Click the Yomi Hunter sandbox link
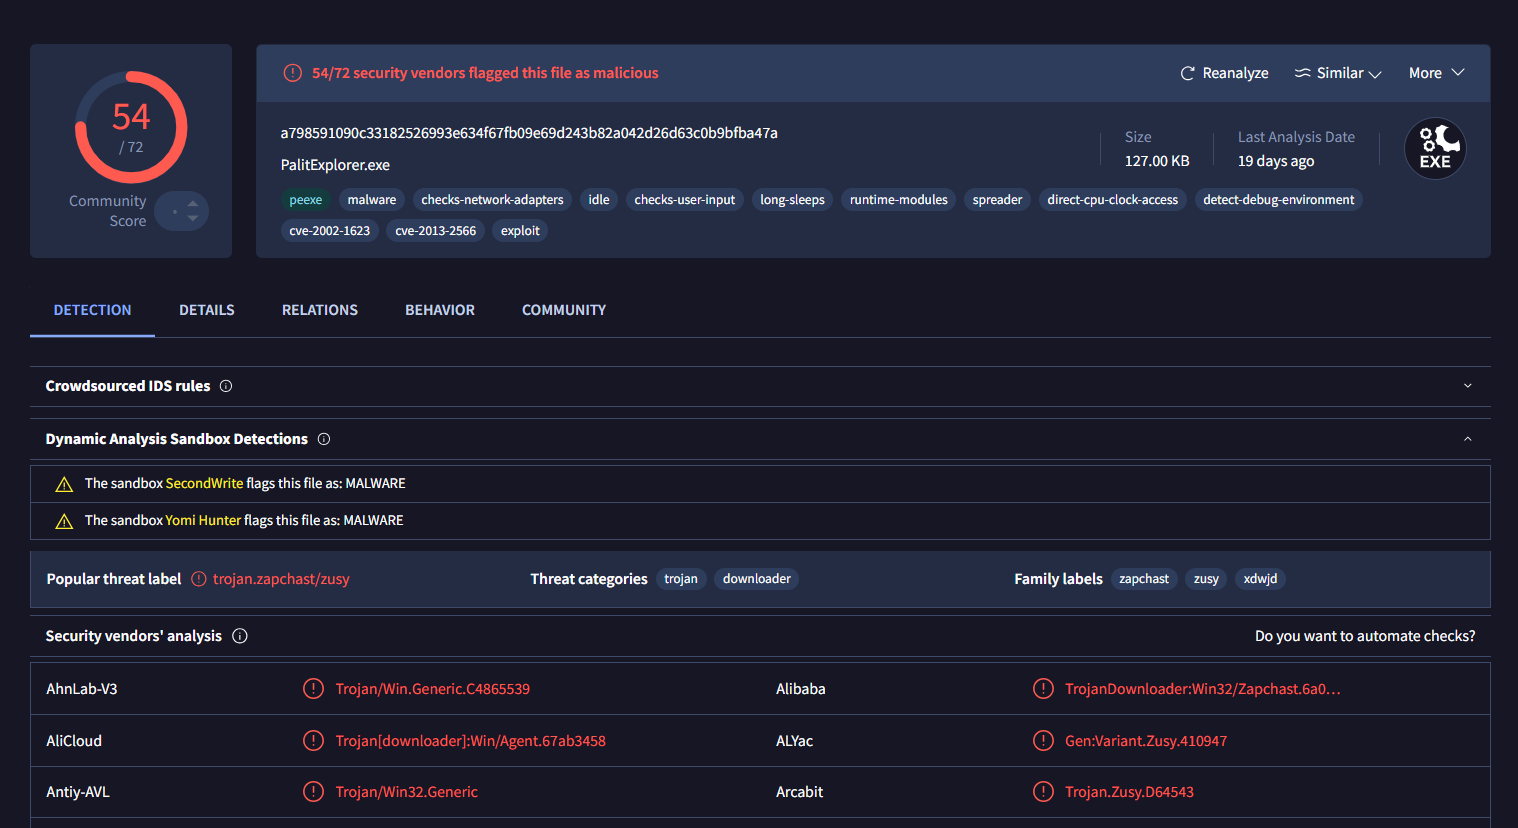1518x828 pixels. (x=203, y=520)
